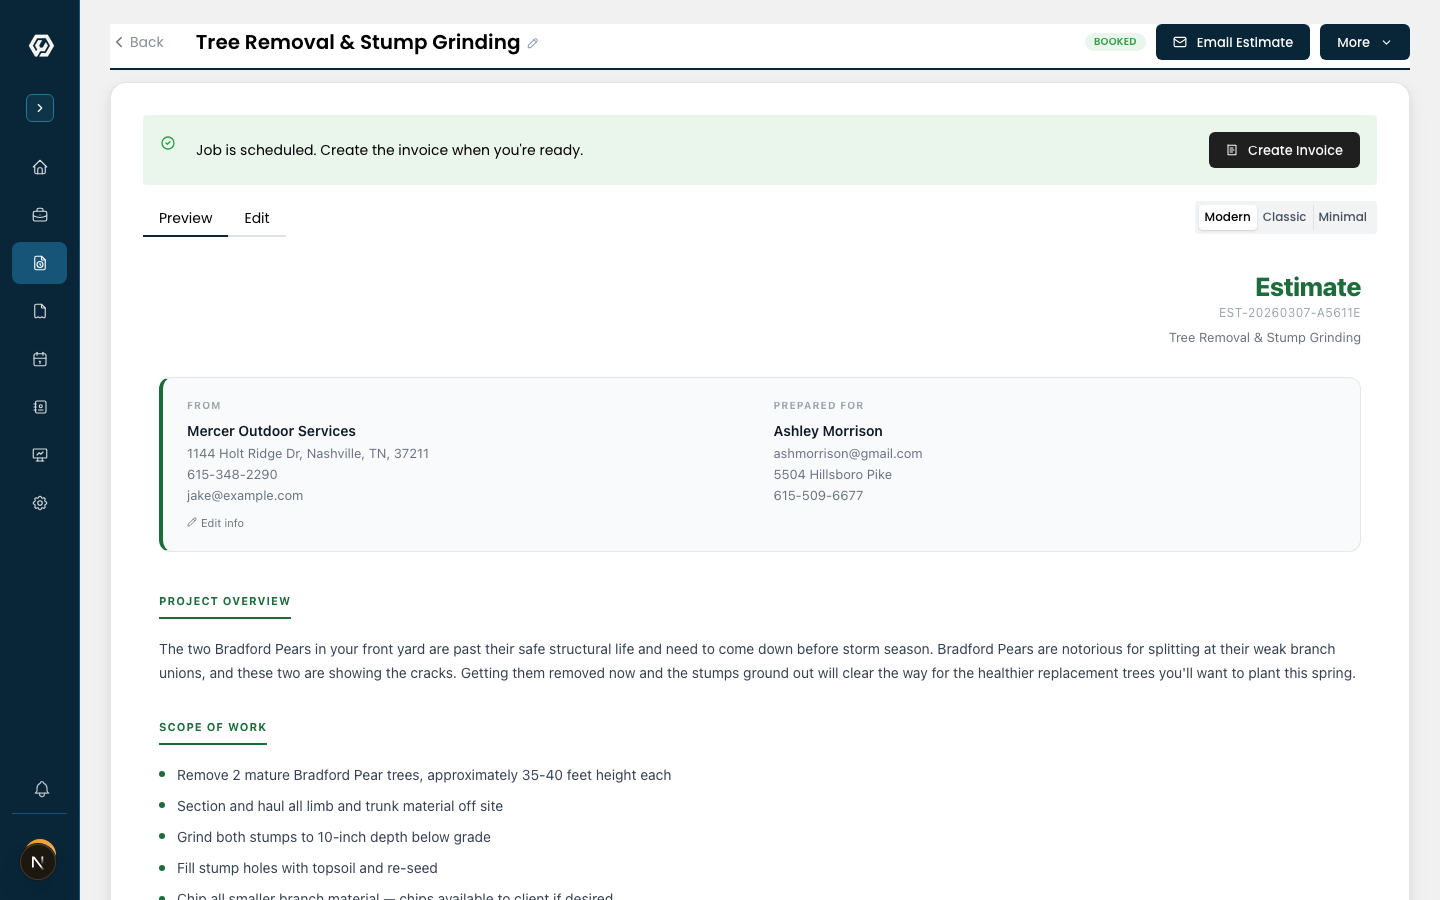Select the Preview tab
This screenshot has width=1440, height=900.
[x=185, y=218]
